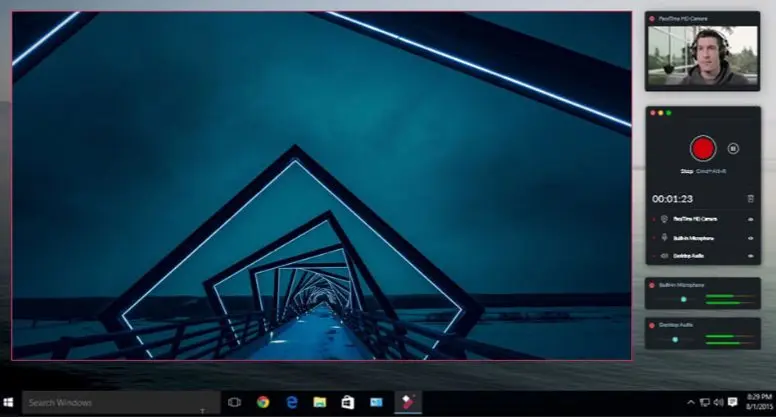
Task: Delete the recording with the trash icon
Action: pos(750,199)
